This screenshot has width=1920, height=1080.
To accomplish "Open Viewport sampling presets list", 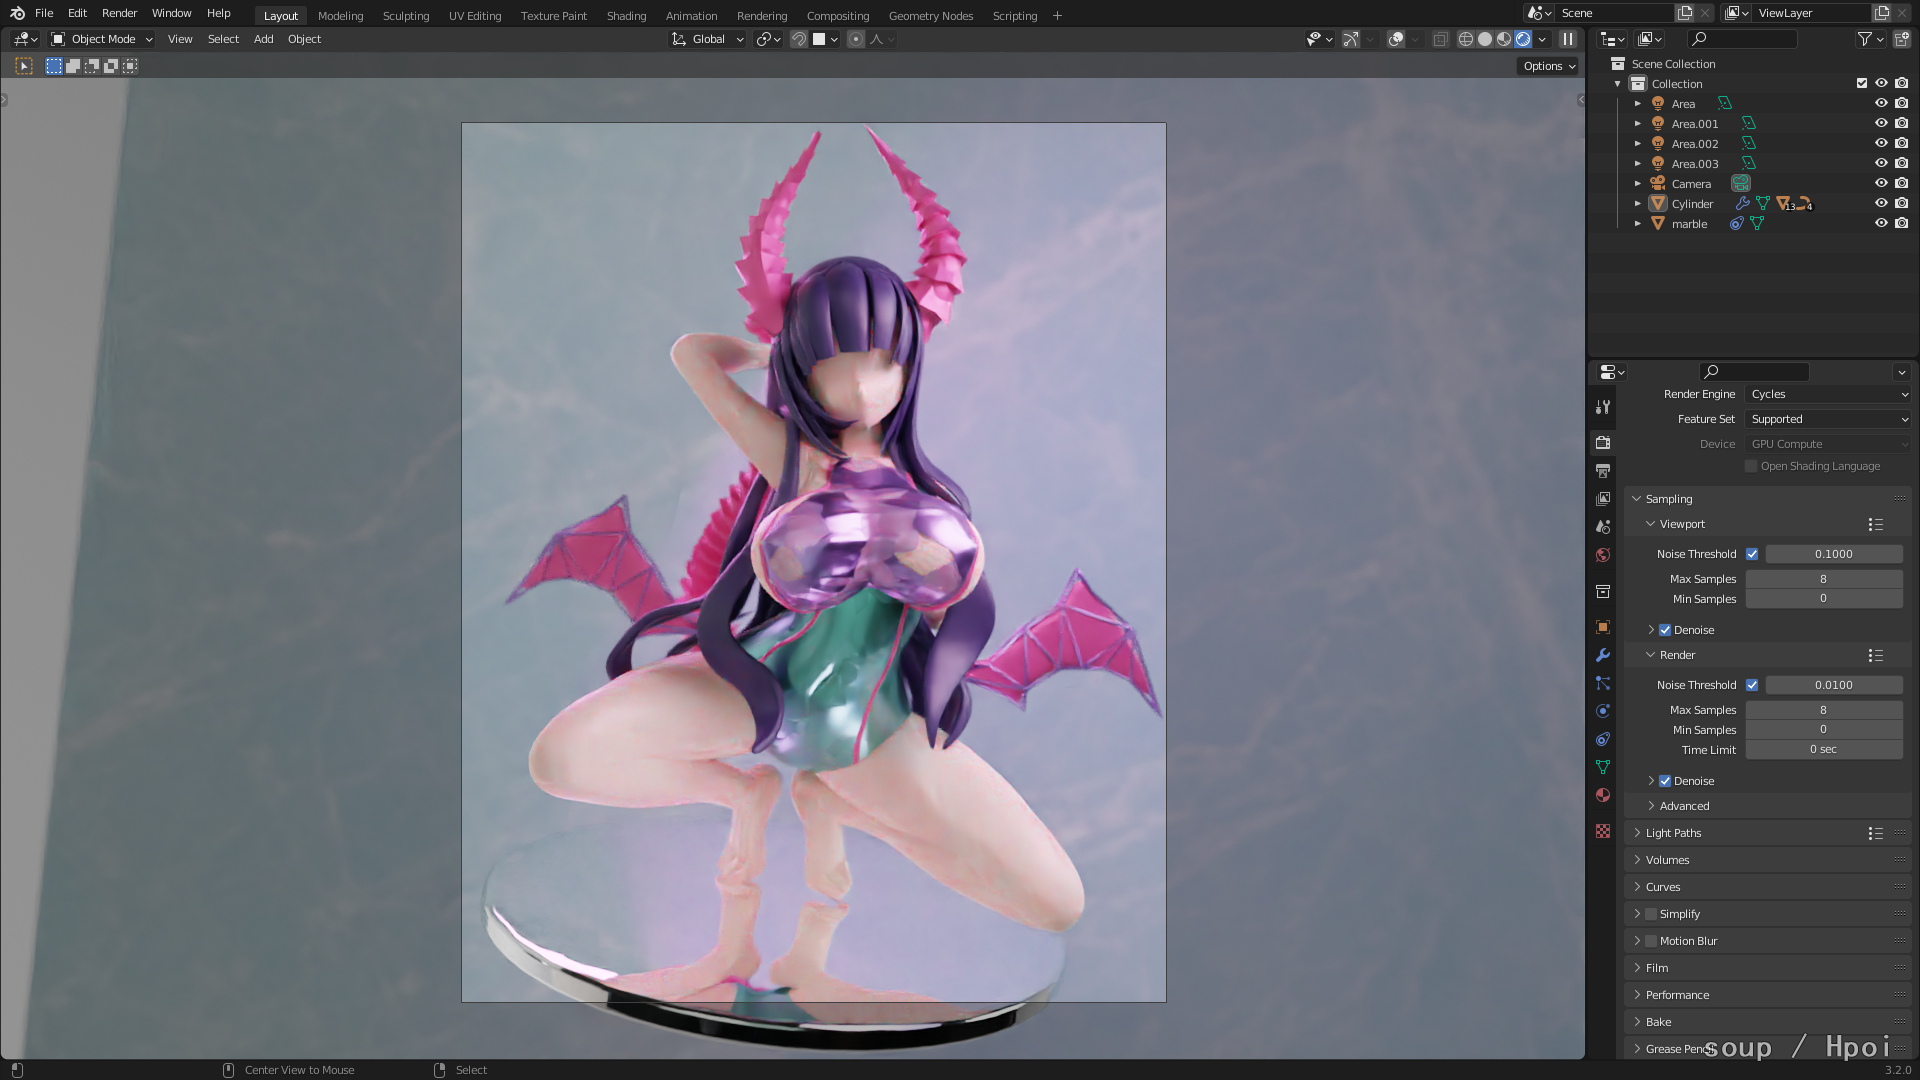I will coord(1876,524).
